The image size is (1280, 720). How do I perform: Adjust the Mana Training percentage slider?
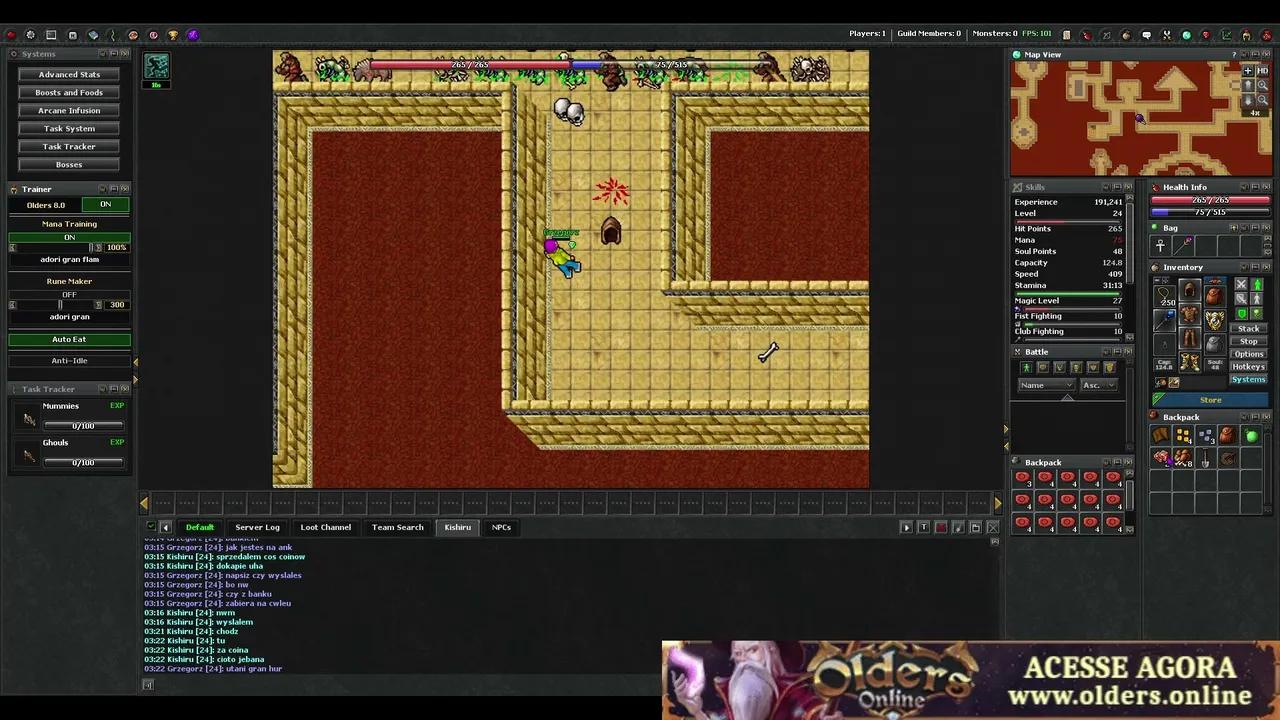(x=55, y=247)
